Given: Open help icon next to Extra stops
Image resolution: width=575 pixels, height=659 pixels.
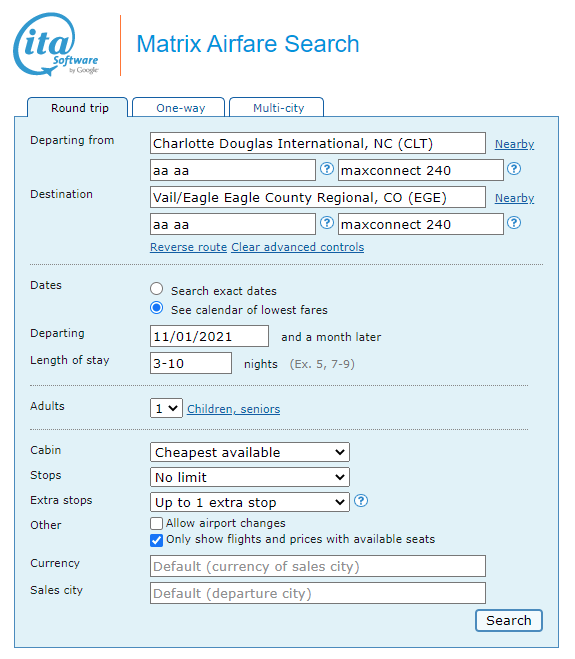Looking at the screenshot, I should coord(361,501).
